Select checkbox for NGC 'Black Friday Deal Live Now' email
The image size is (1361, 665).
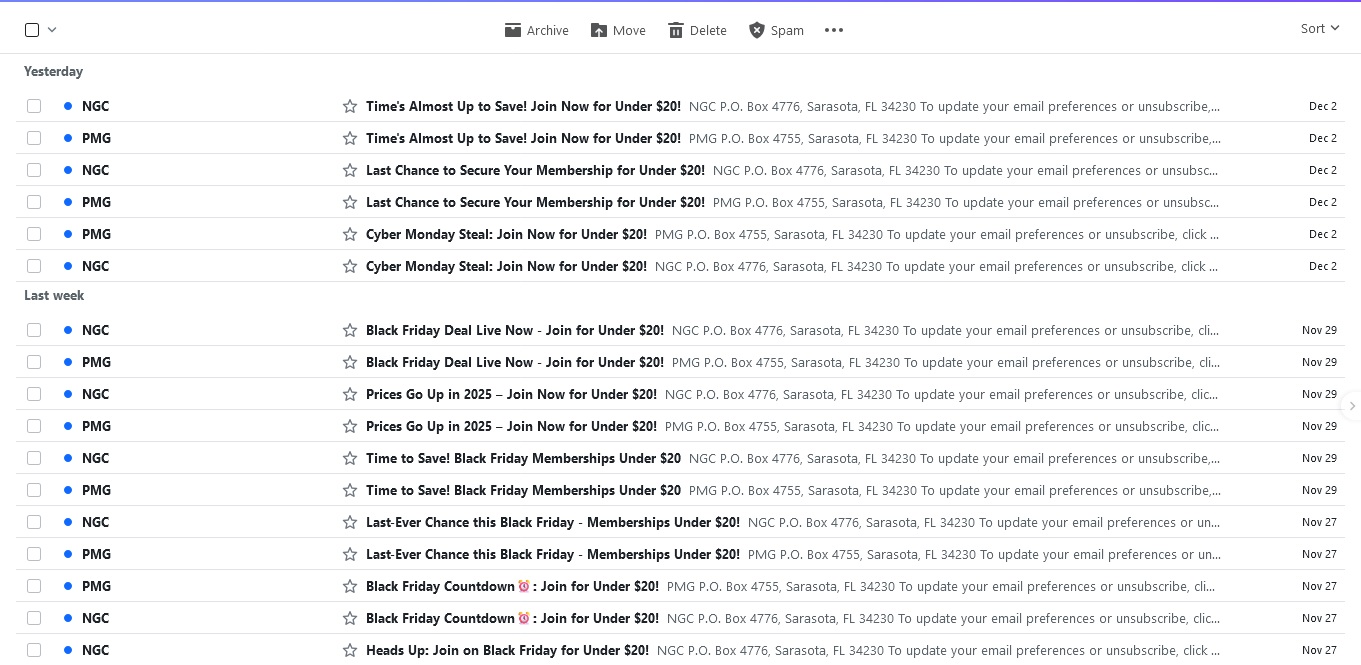(34, 330)
